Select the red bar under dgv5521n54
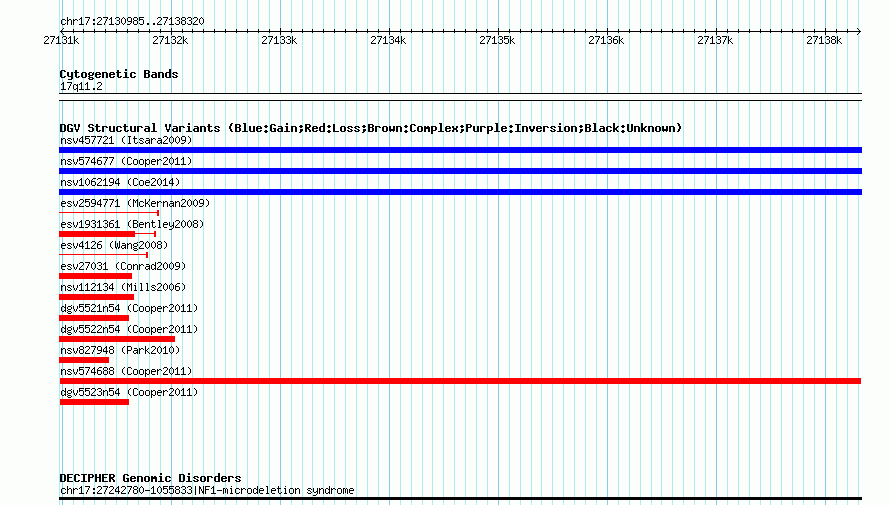The width and height of the screenshot is (890, 505). (94, 318)
